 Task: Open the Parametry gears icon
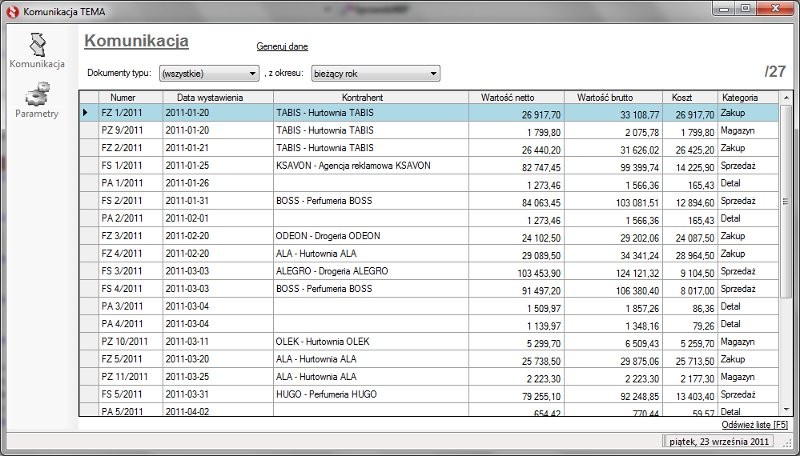click(37, 96)
